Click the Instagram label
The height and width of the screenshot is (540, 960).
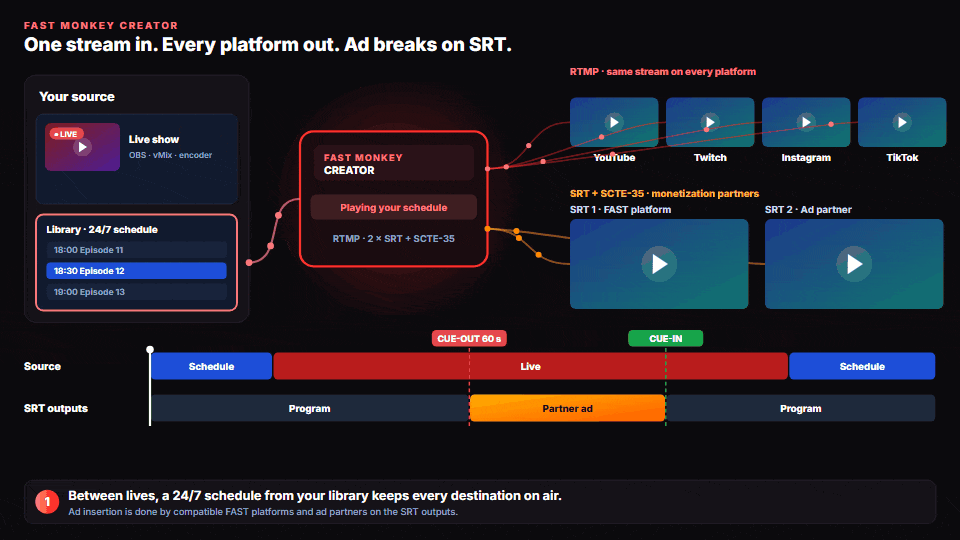pos(806,157)
